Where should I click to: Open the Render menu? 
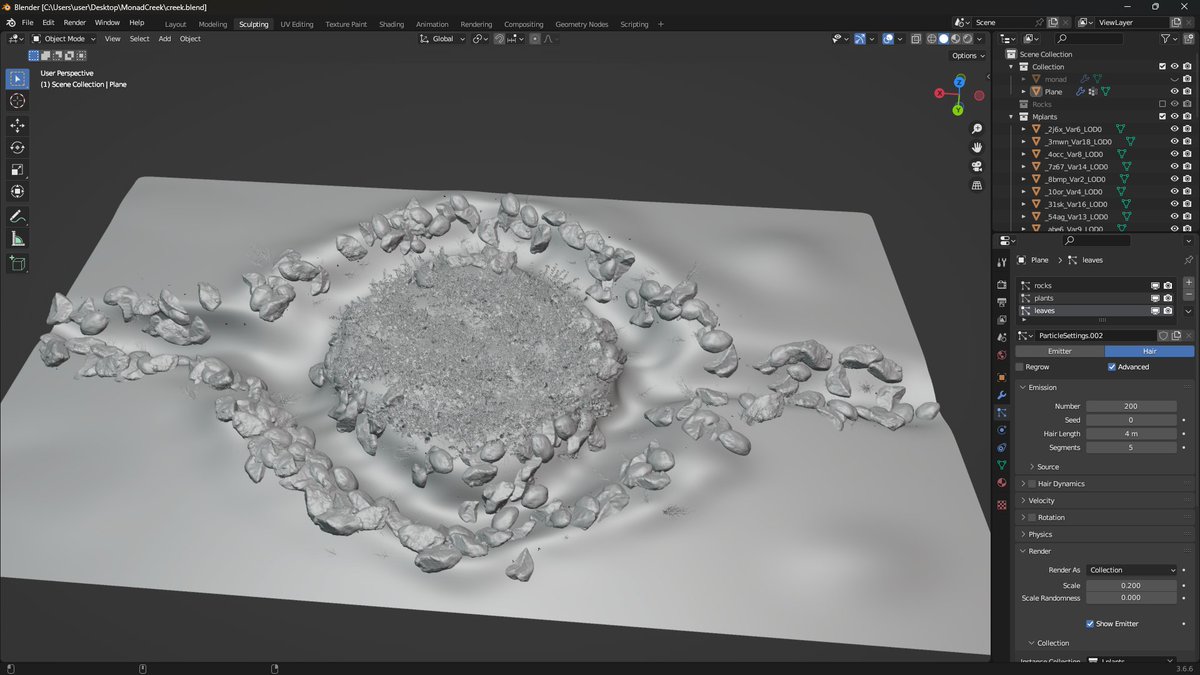(75, 22)
